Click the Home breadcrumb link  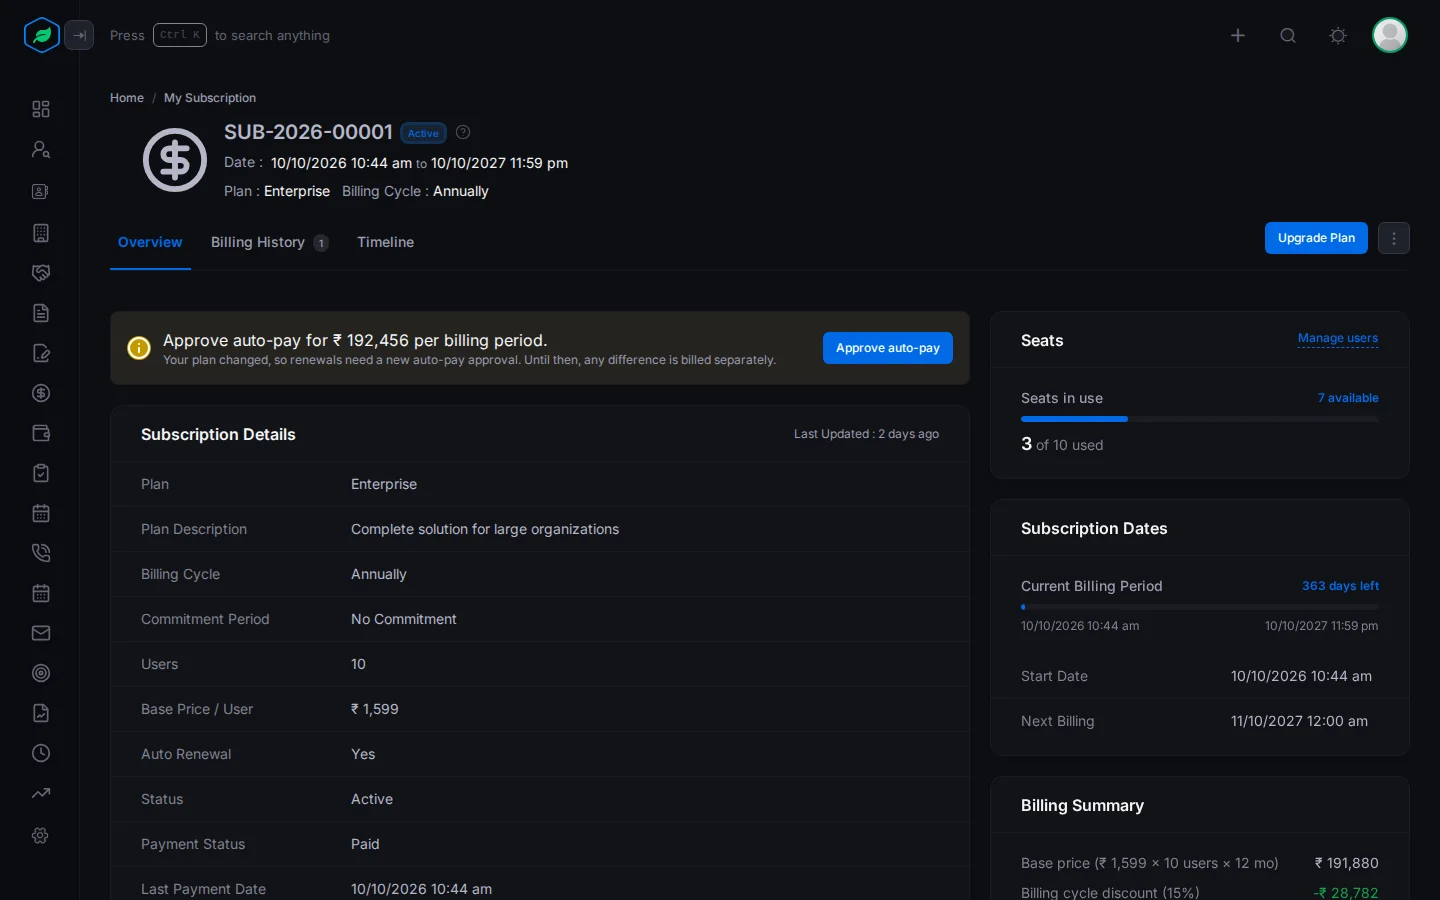point(127,98)
